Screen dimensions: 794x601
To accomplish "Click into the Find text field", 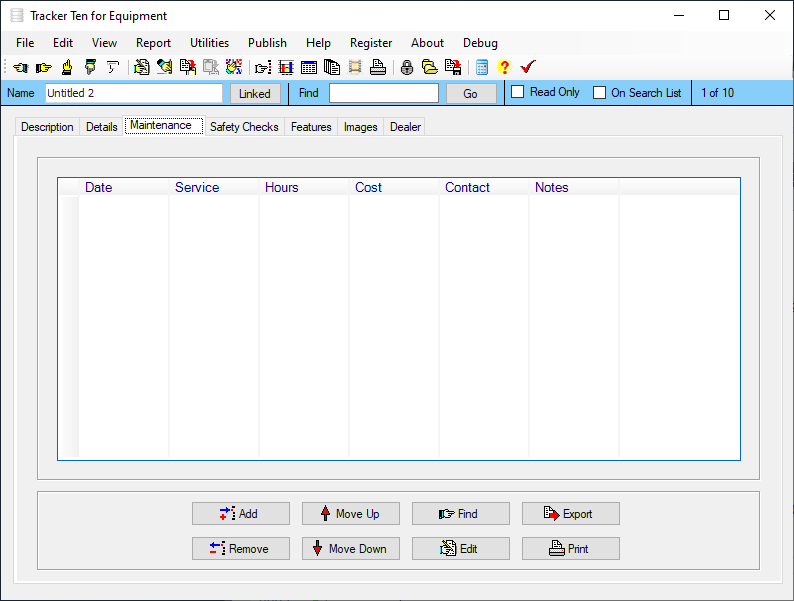I will [x=384, y=93].
